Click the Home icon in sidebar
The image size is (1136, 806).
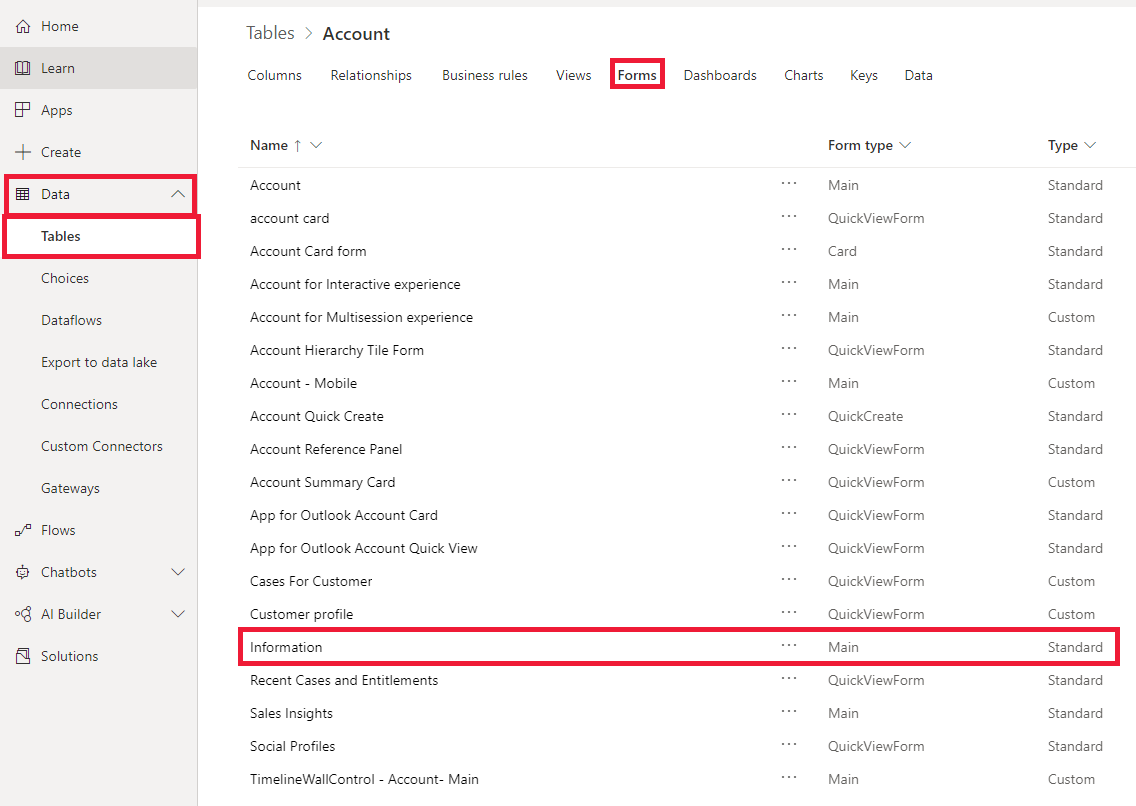pyautogui.click(x=22, y=26)
